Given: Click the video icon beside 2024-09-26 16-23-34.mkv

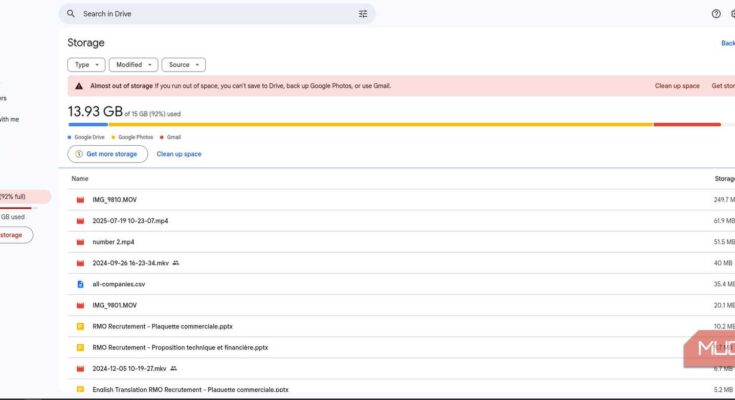Looking at the screenshot, I should (x=80, y=263).
